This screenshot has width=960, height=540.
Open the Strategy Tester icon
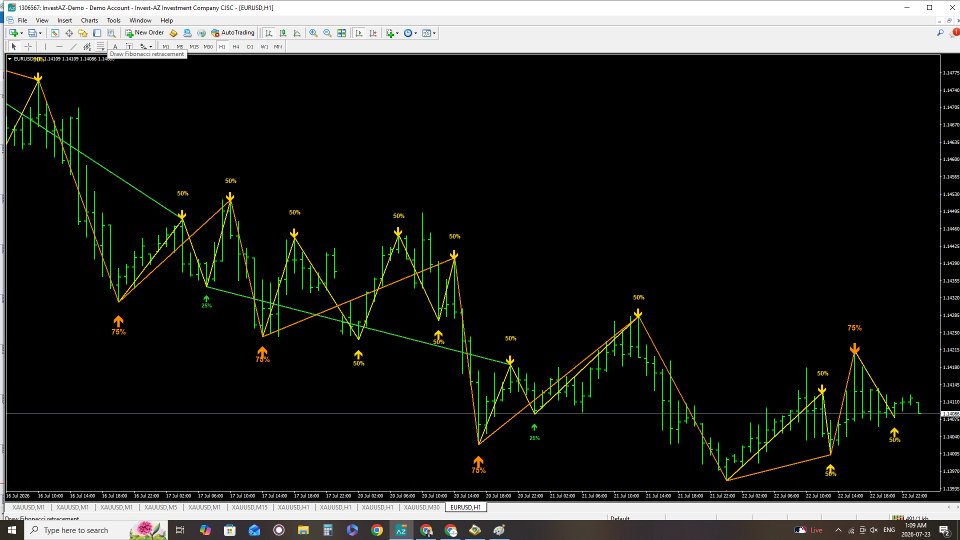point(111,33)
